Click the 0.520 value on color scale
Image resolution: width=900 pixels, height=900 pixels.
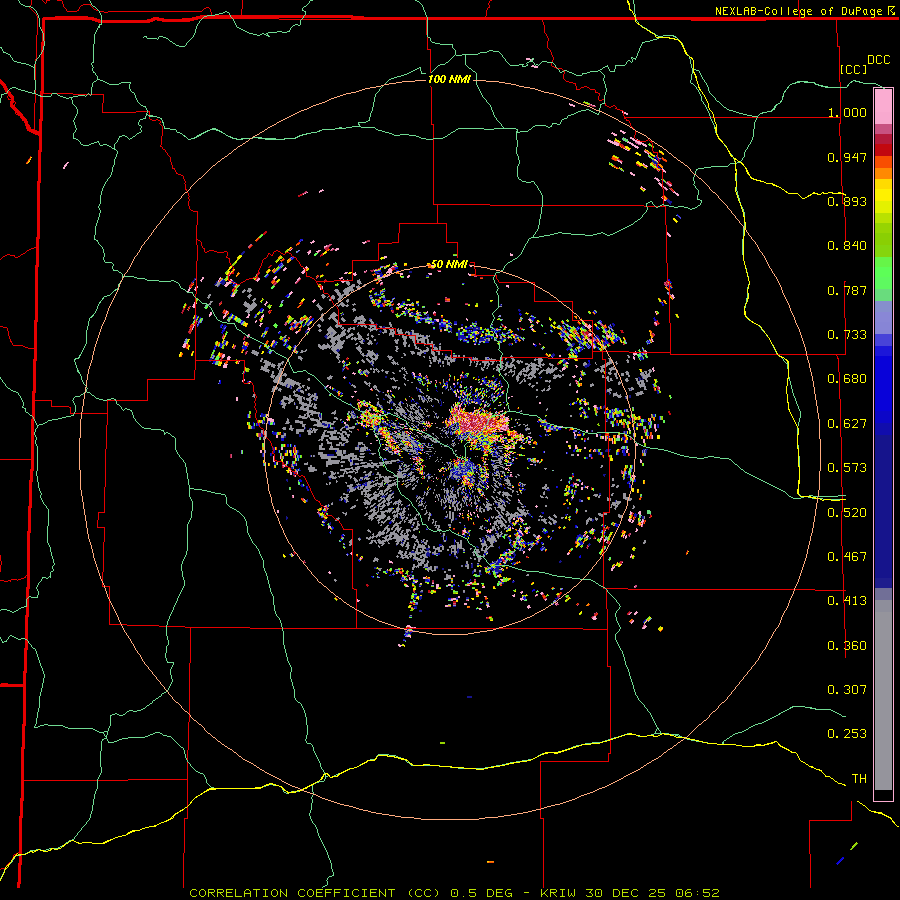[x=847, y=513]
